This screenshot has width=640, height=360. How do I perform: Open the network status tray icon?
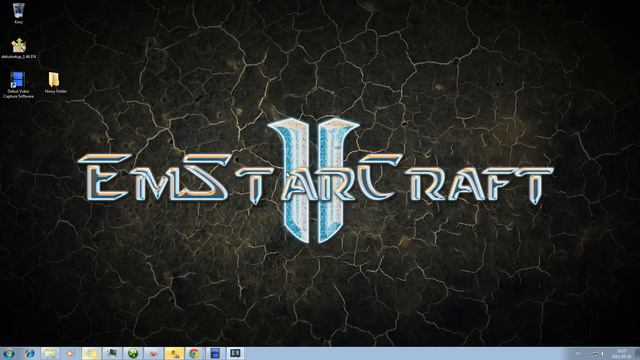tap(595, 354)
